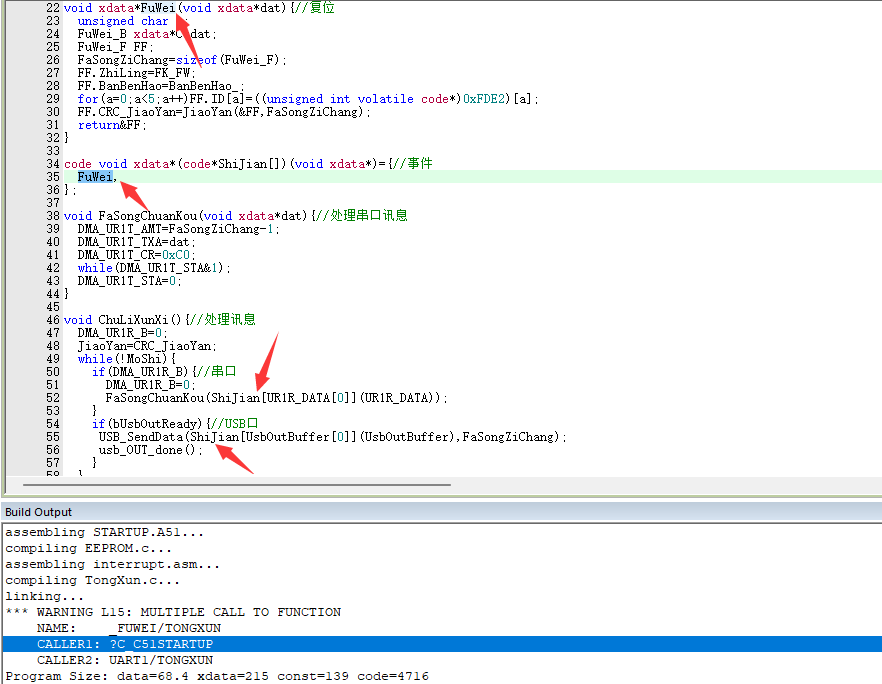Click line number 53 in the gutter
The height and width of the screenshot is (684, 882).
pyautogui.click(x=53, y=411)
